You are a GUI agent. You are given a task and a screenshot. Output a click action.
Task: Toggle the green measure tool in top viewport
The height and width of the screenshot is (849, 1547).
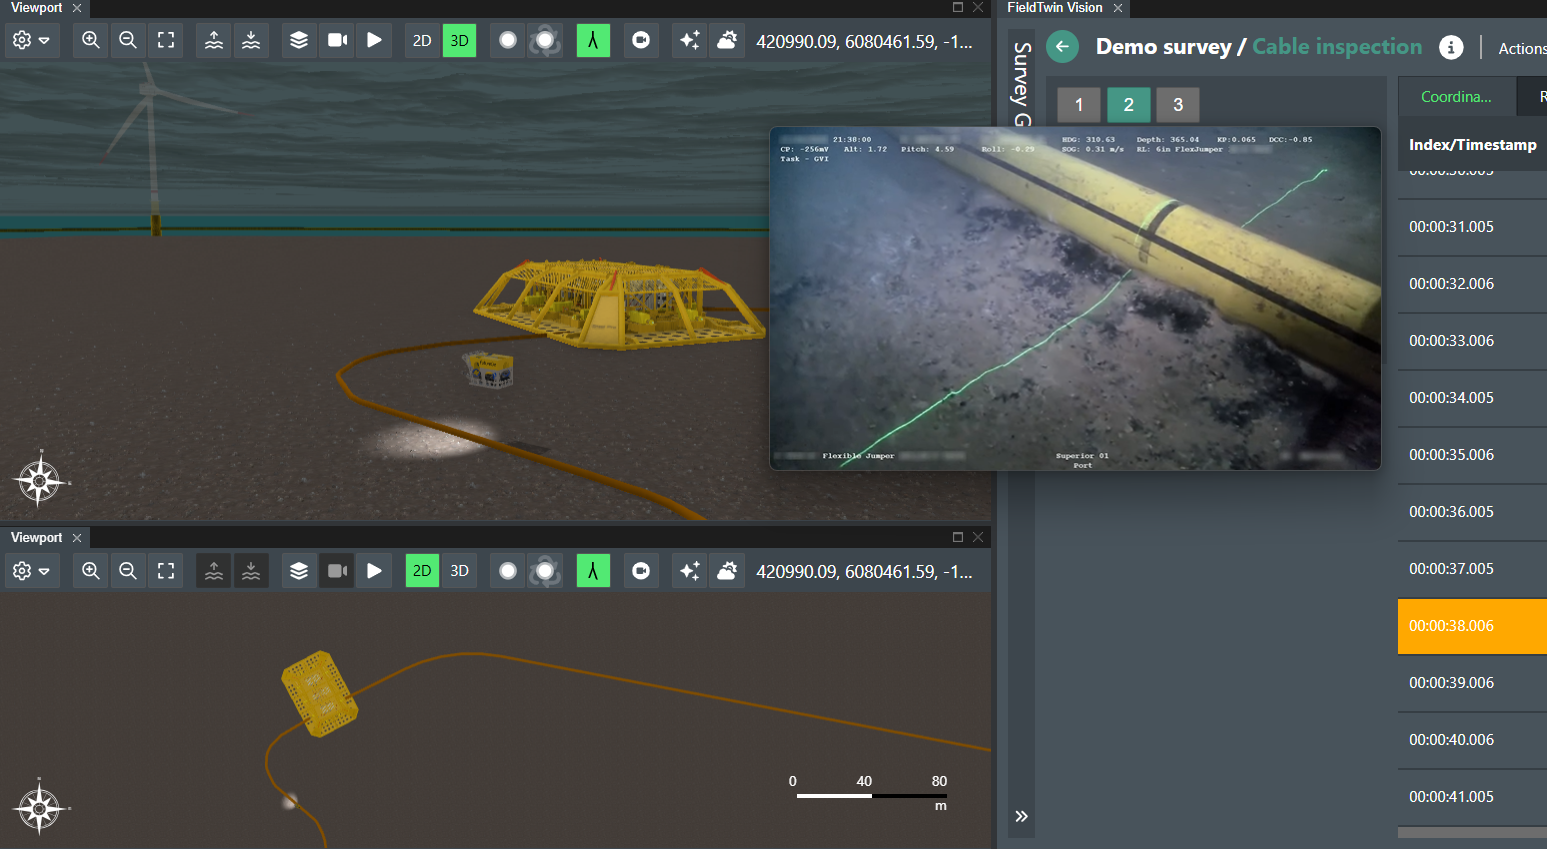(x=593, y=40)
